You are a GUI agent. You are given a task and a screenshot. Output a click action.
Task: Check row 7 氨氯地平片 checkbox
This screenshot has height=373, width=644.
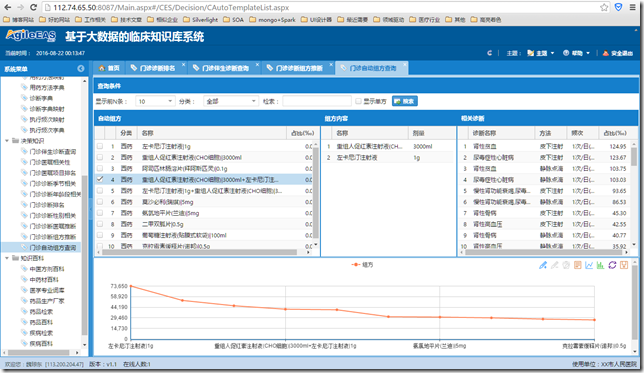pos(100,213)
